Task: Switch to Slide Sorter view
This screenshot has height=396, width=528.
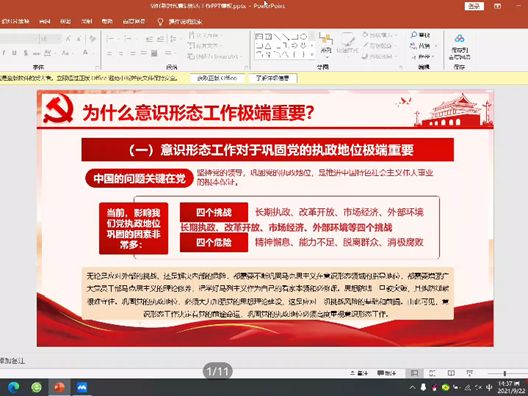Action: coord(432,373)
